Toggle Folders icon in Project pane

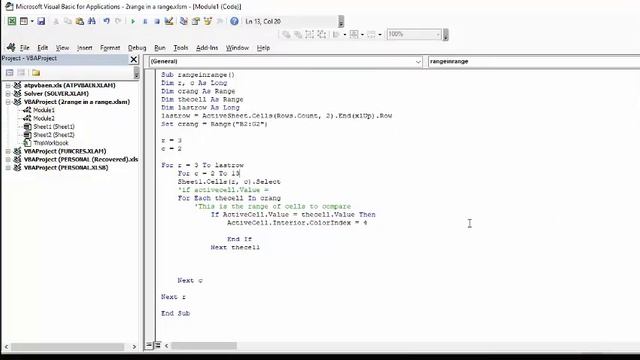coord(36,73)
